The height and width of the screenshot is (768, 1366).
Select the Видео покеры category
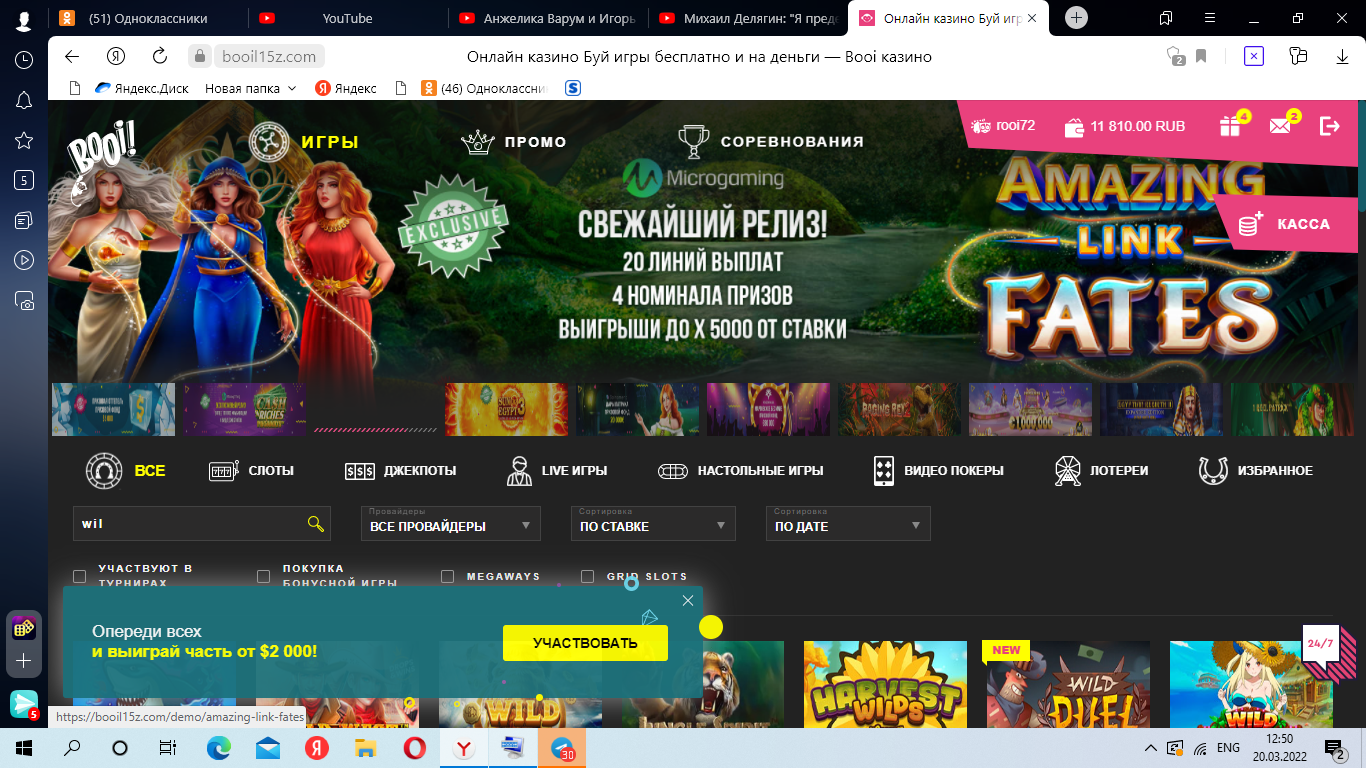click(938, 470)
